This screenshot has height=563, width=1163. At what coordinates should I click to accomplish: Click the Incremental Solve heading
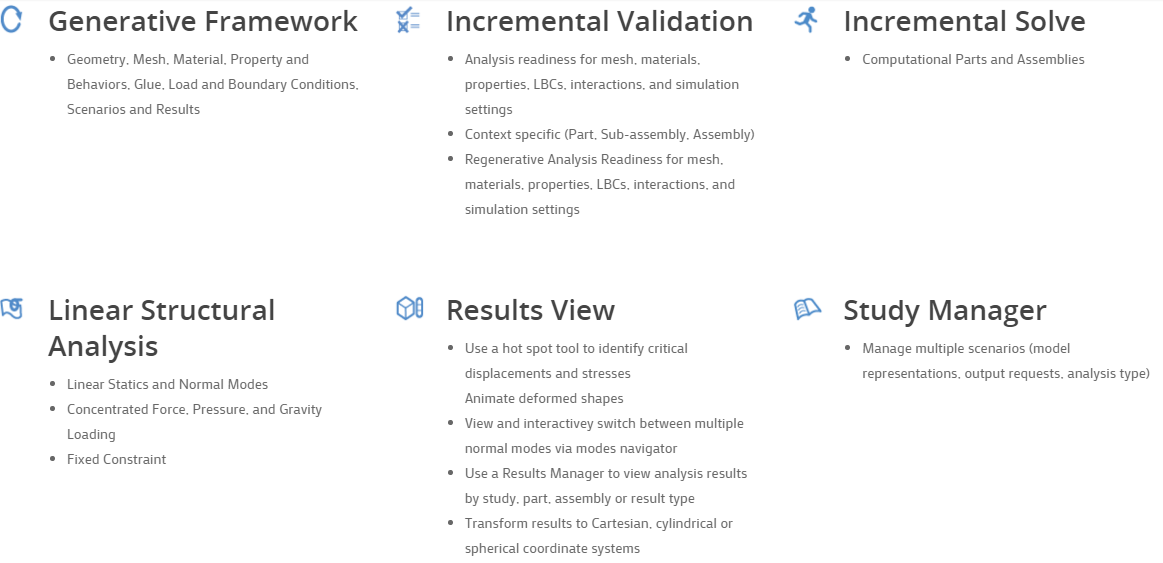pyautogui.click(x=964, y=21)
